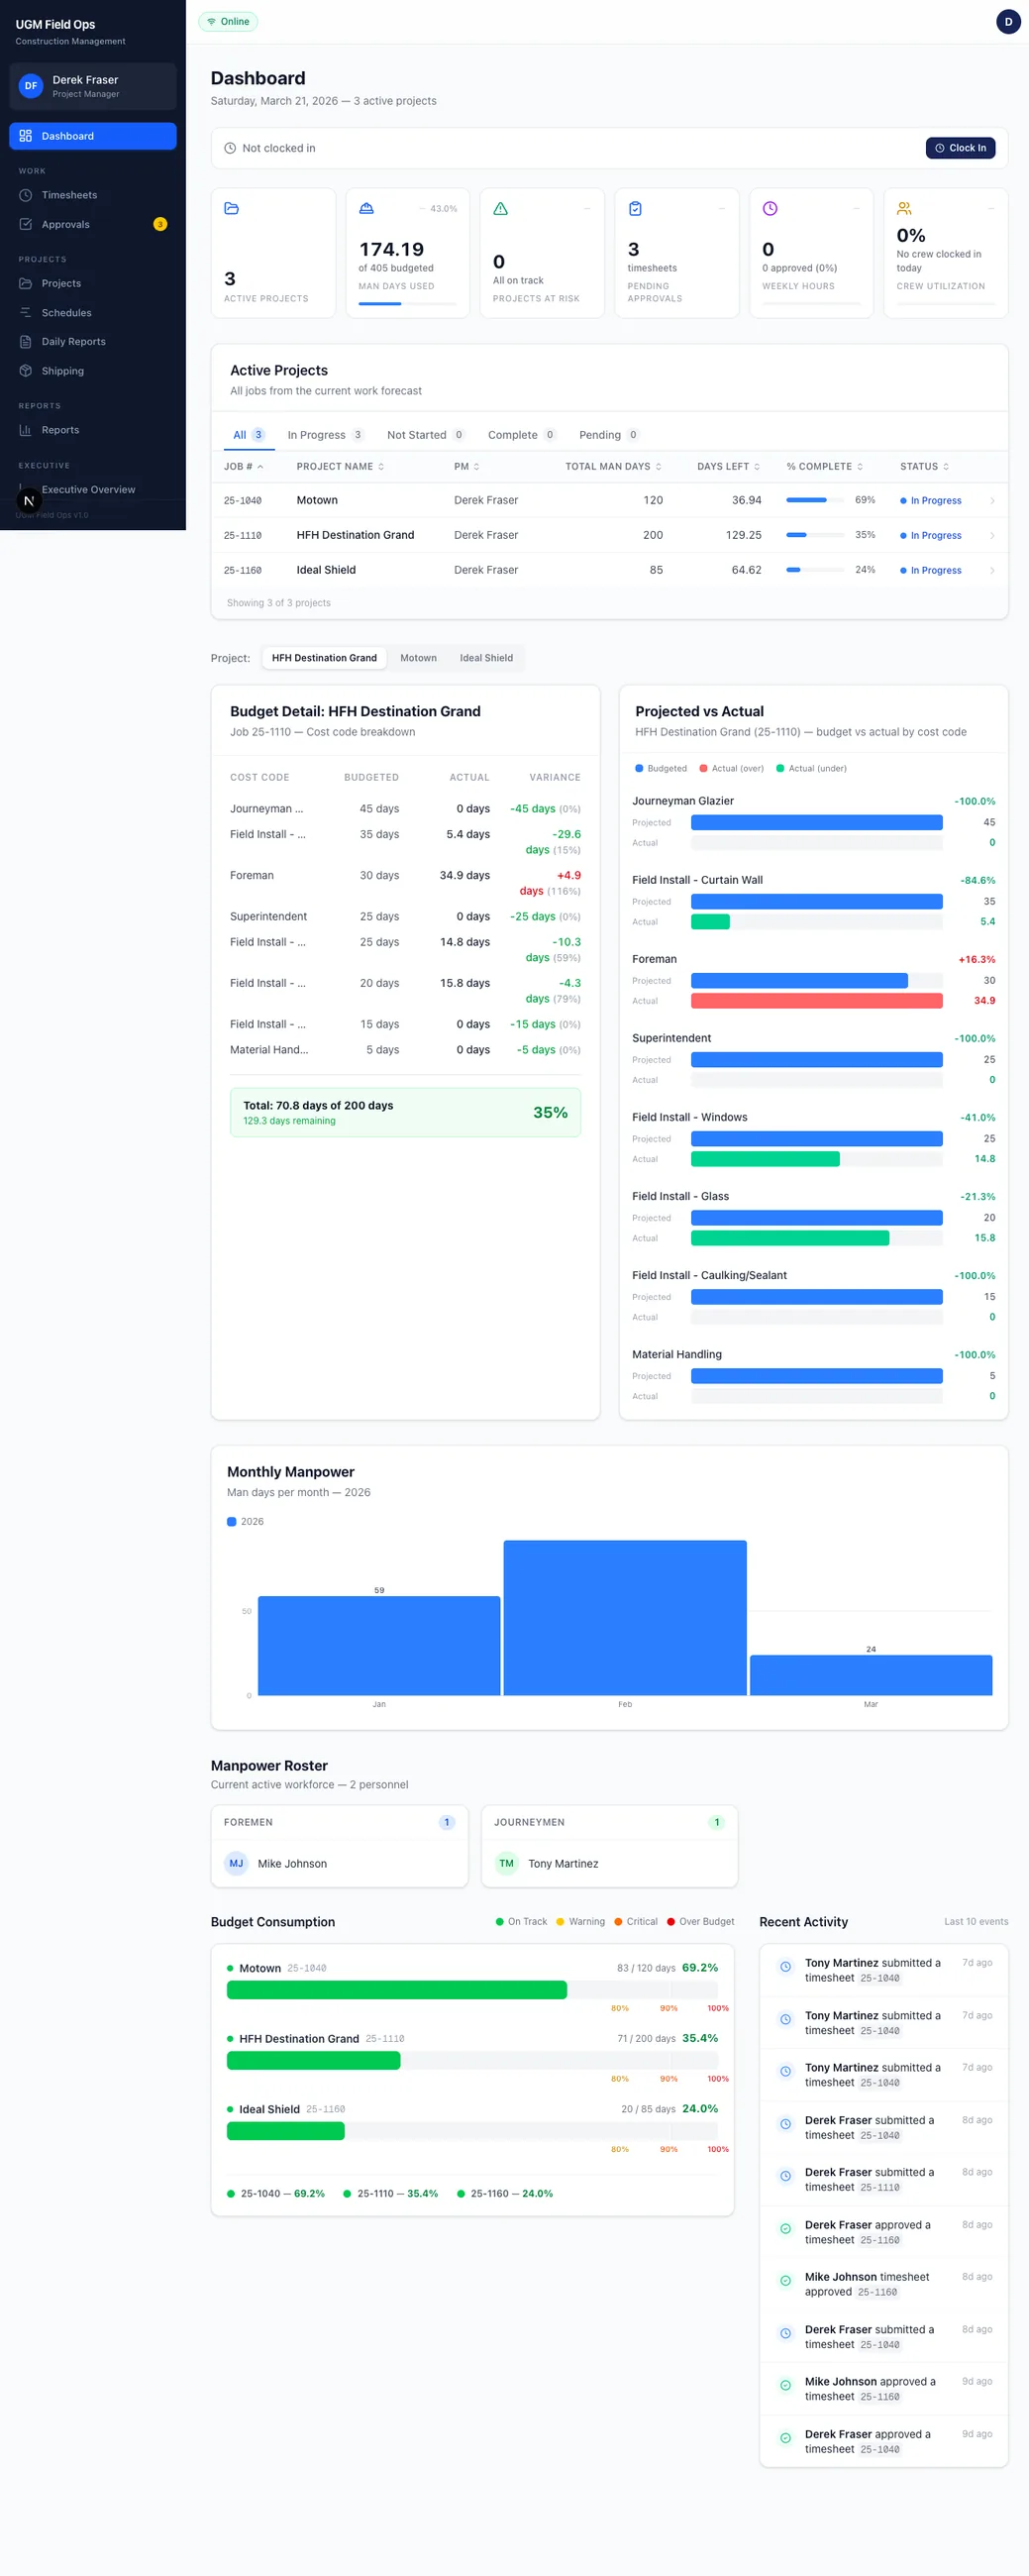Open the Shipping section
The height and width of the screenshot is (2576, 1029).
coord(92,371)
